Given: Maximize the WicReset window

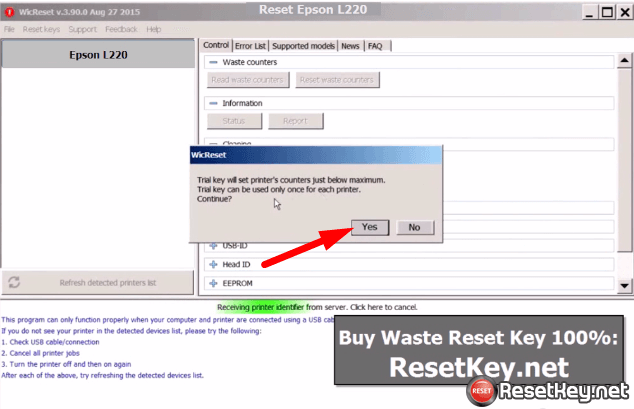Looking at the screenshot, I should 607,13.
